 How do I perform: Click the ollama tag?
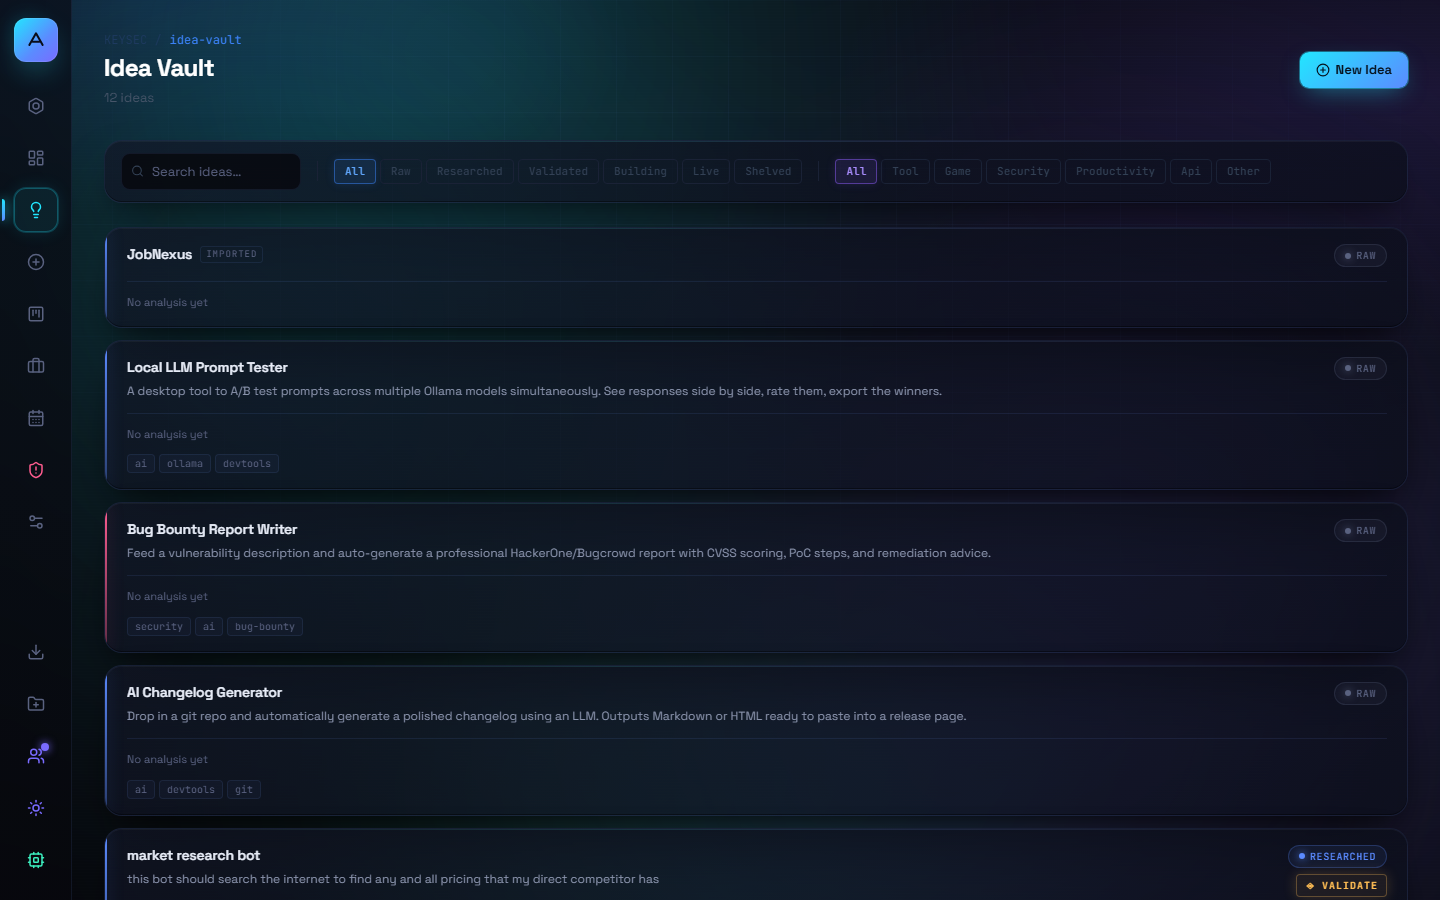pos(185,464)
